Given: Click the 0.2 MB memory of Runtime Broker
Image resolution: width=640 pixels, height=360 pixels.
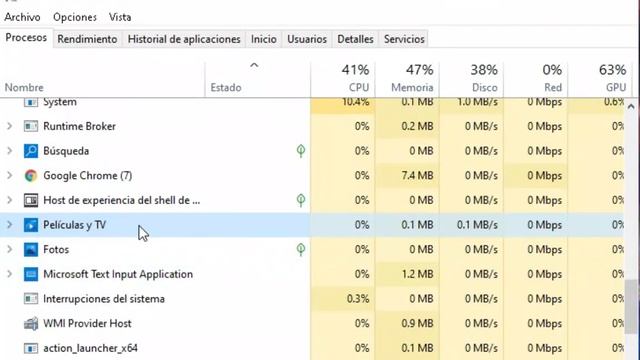Looking at the screenshot, I should coord(417,126).
